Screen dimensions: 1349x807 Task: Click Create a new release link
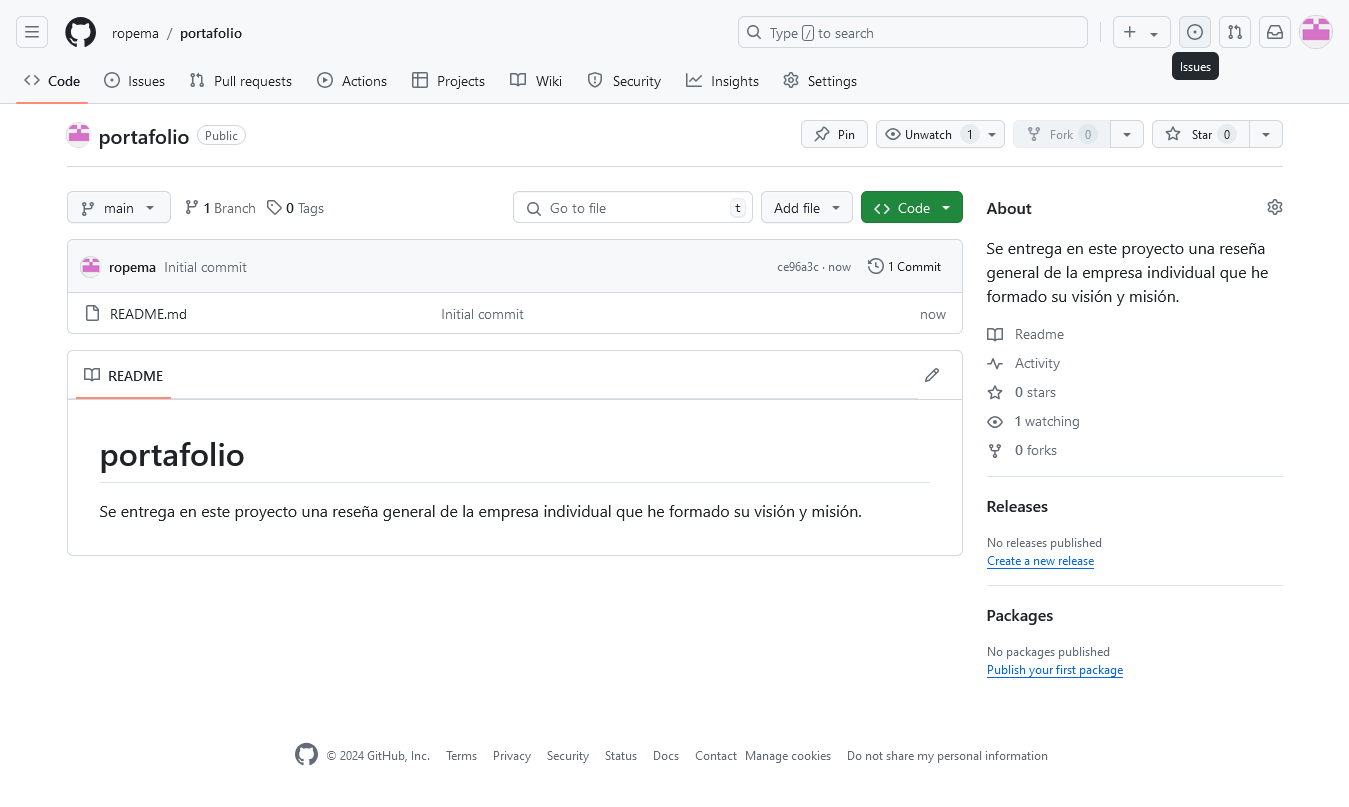point(1040,561)
